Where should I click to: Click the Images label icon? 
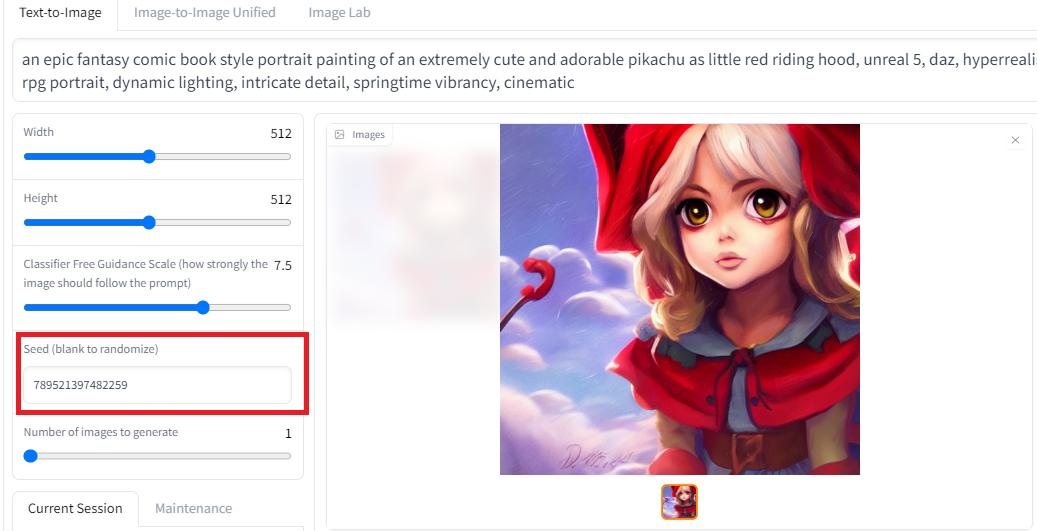click(x=340, y=135)
